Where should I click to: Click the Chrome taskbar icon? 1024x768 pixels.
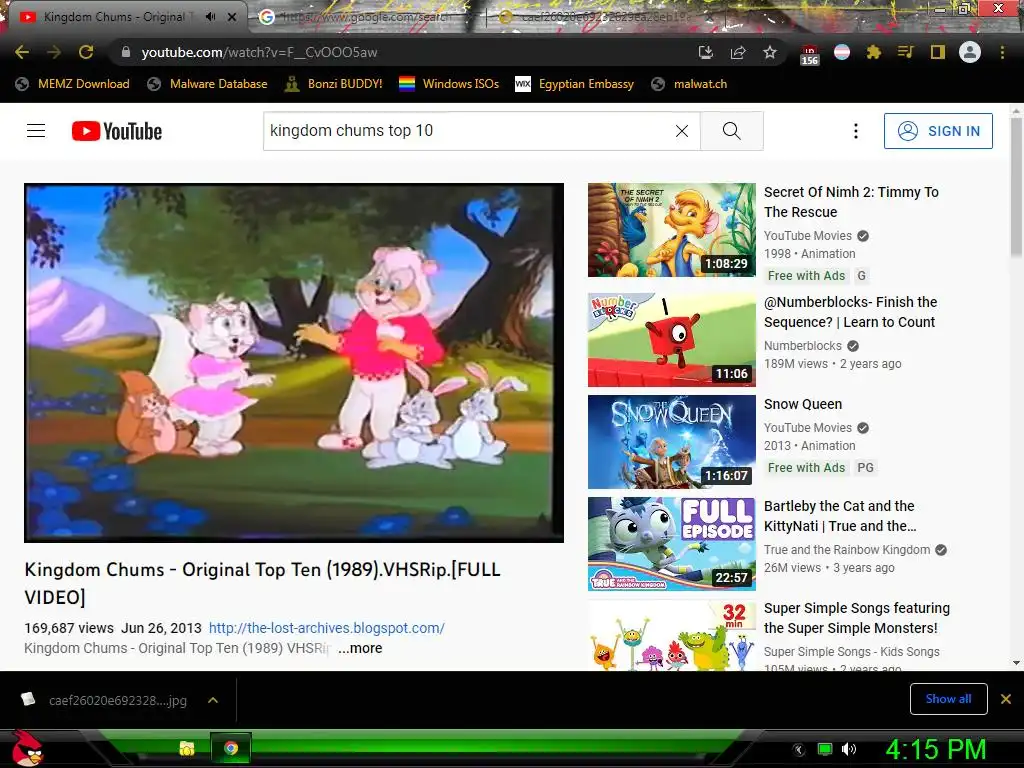click(231, 748)
